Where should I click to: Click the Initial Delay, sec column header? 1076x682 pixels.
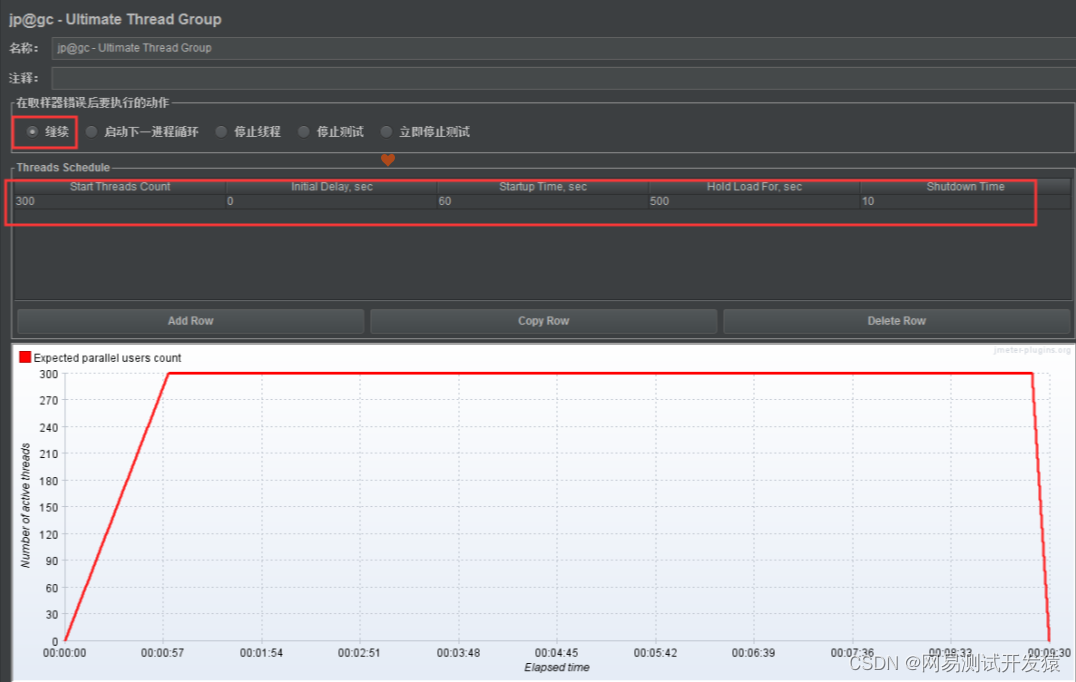(x=332, y=187)
